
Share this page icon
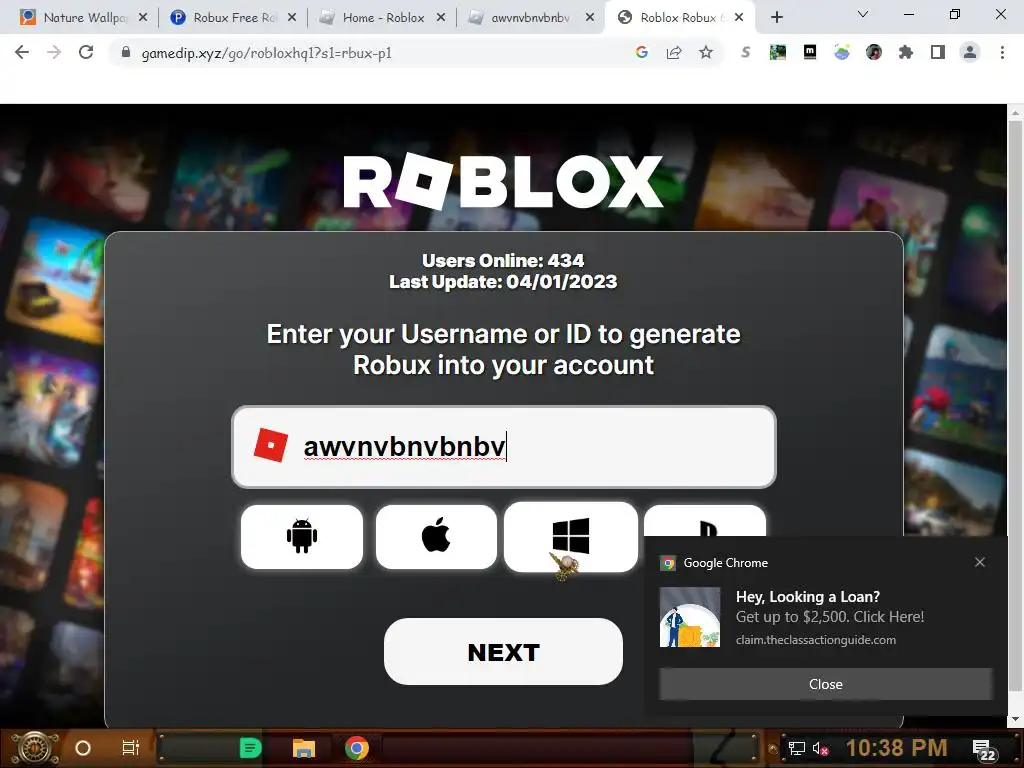point(674,52)
